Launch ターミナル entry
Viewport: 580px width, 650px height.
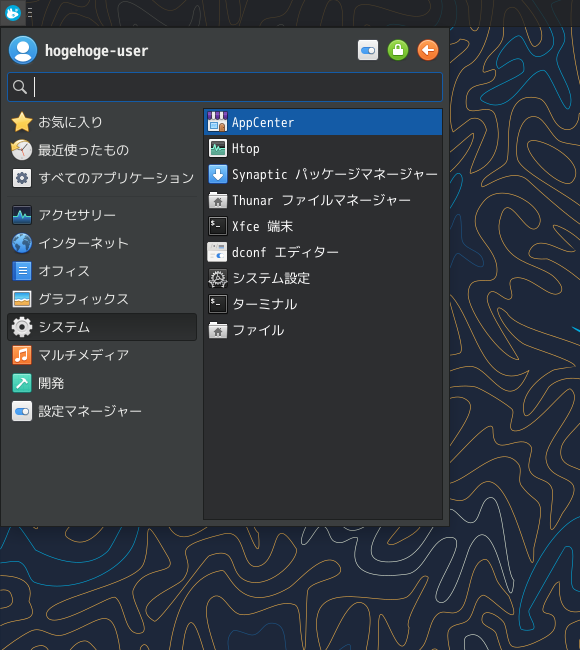click(323, 304)
